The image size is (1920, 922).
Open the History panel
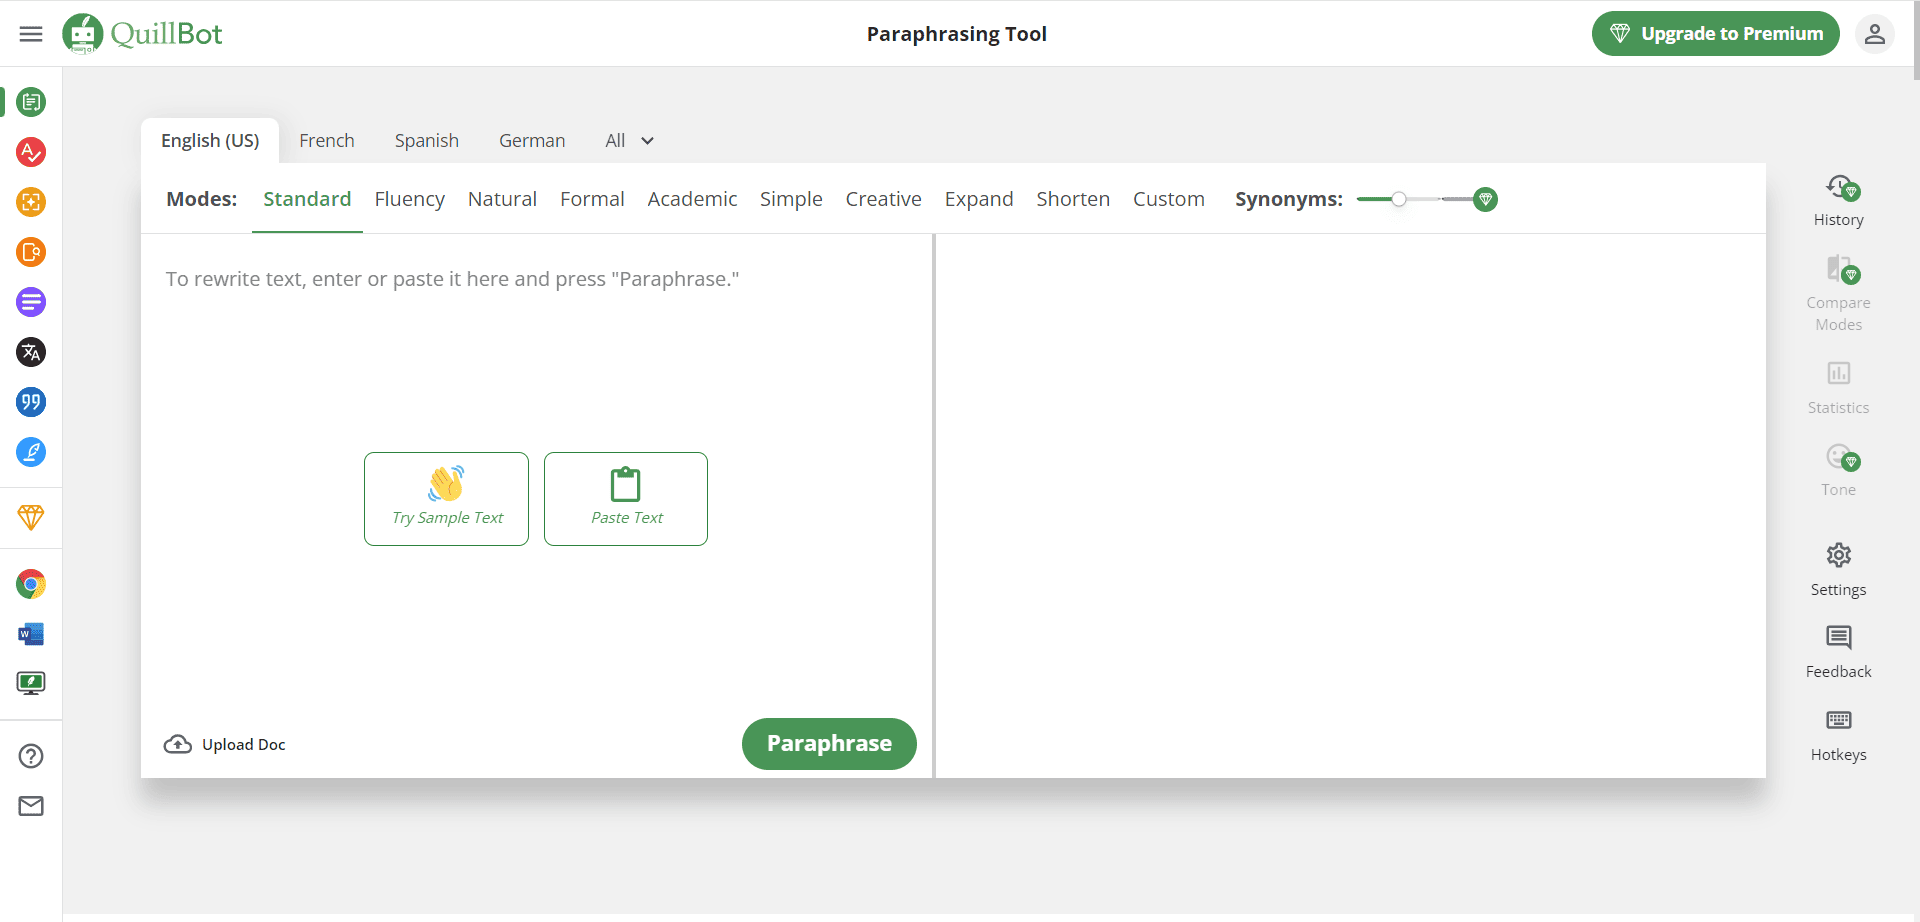(1838, 201)
